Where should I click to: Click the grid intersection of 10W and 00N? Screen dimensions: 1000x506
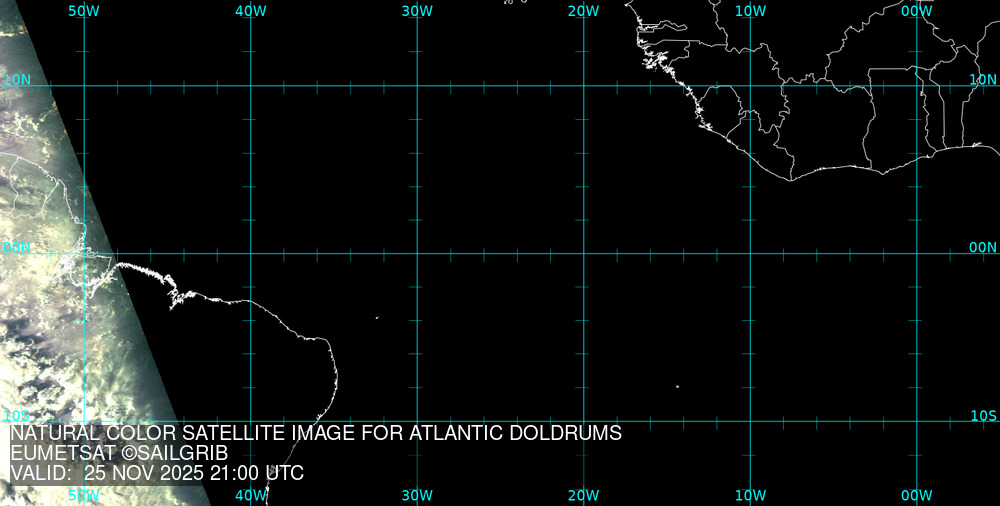pos(750,253)
